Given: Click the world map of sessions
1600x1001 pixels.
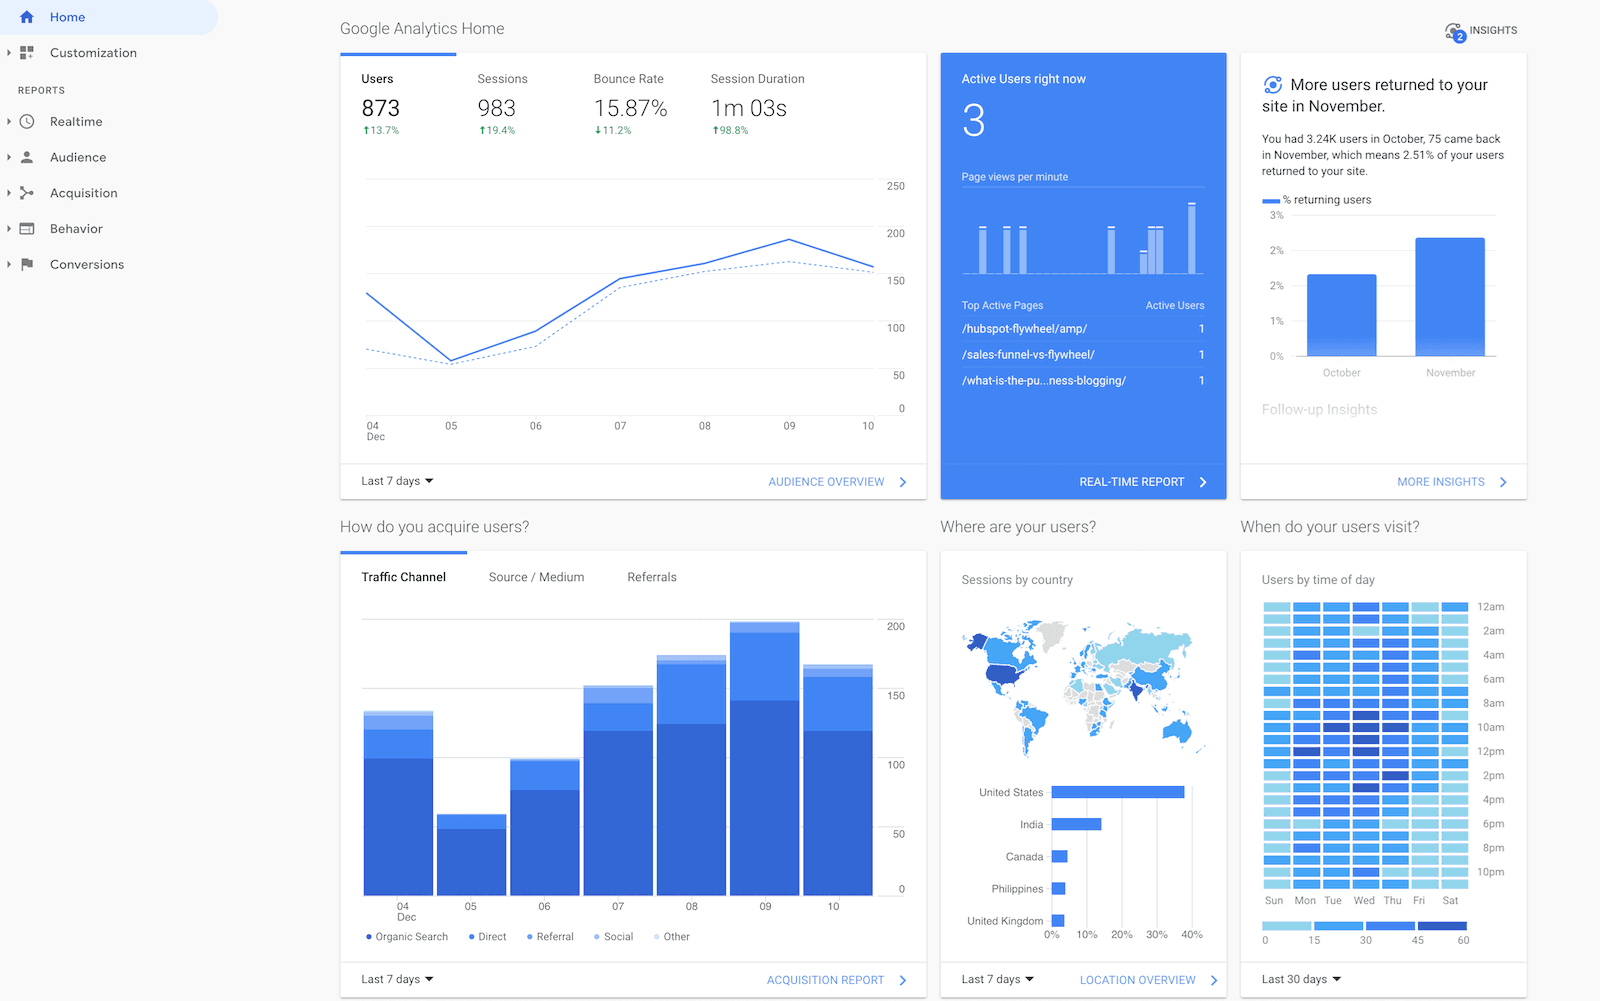Looking at the screenshot, I should point(1083,688).
